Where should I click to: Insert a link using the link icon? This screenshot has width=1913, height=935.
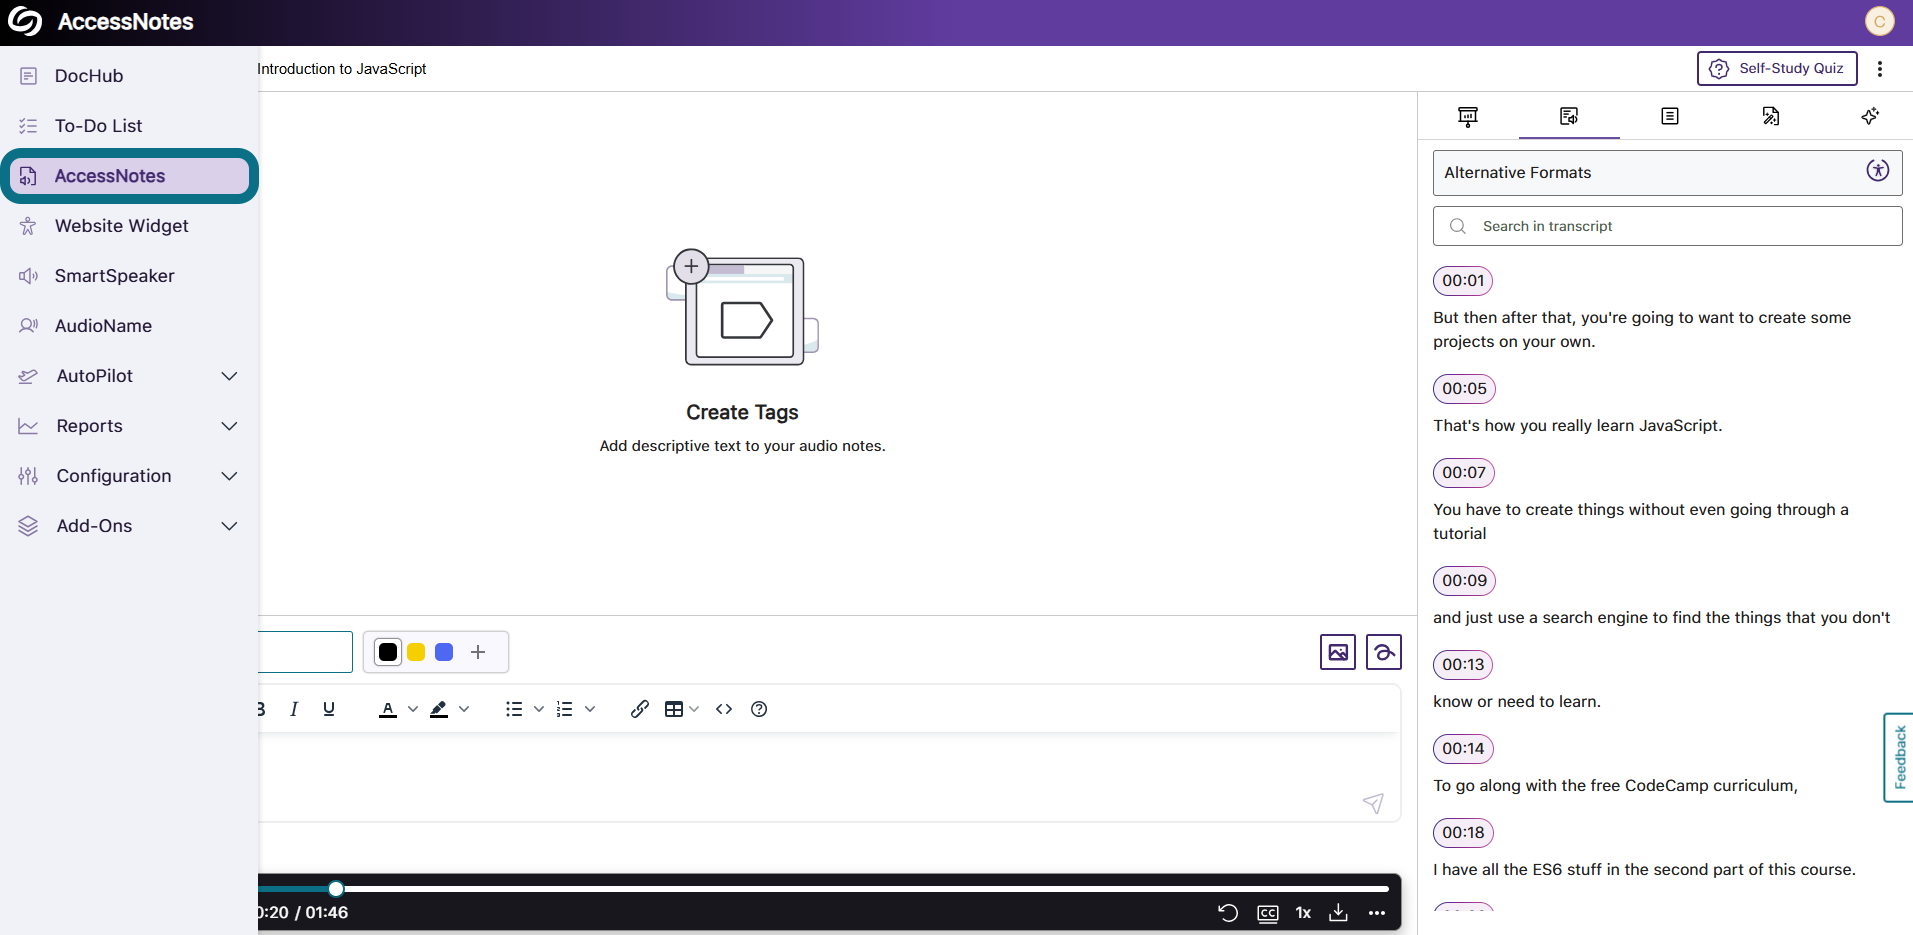[x=640, y=709]
